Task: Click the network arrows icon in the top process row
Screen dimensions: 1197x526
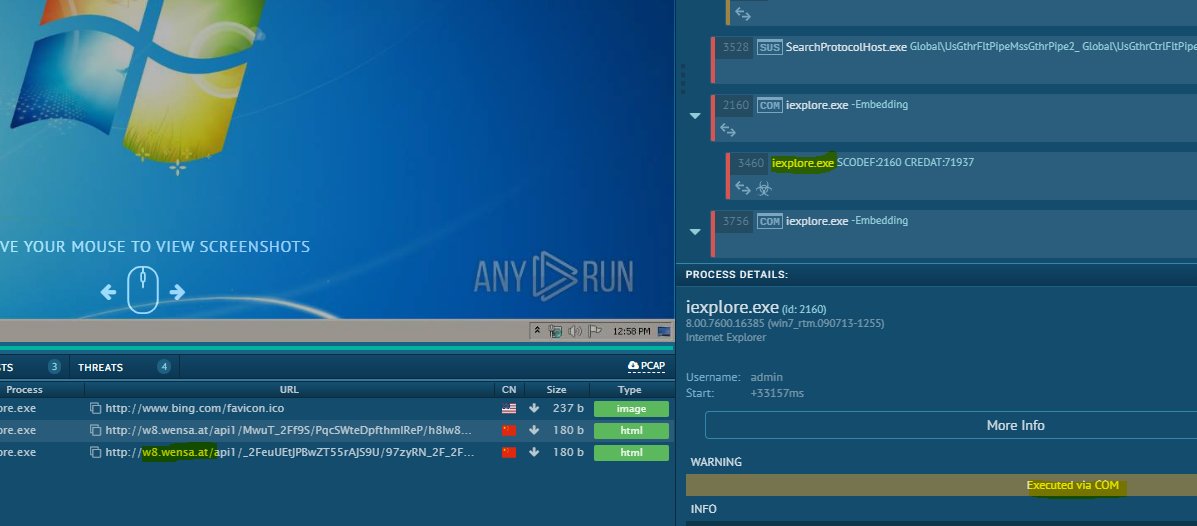Action: click(x=743, y=15)
